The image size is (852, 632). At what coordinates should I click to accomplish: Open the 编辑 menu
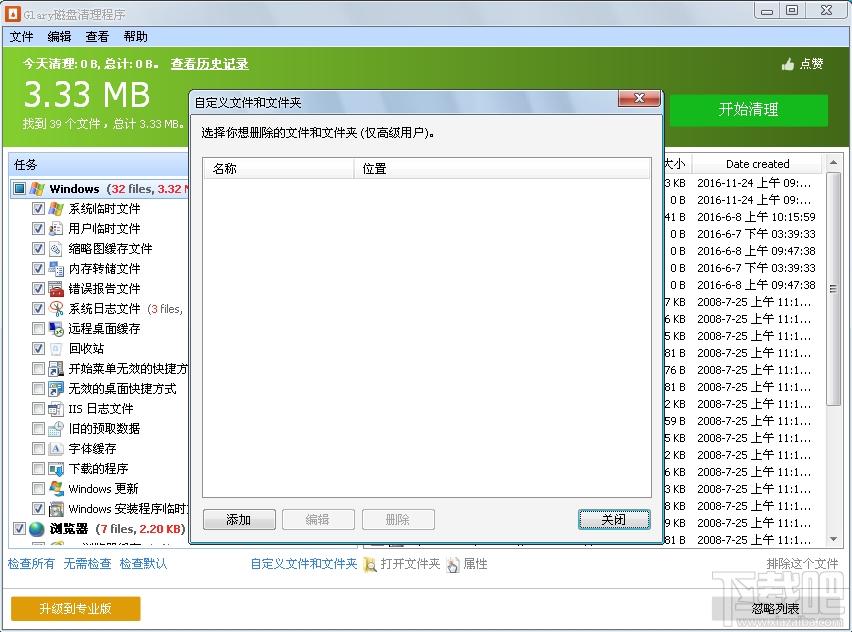(59, 36)
